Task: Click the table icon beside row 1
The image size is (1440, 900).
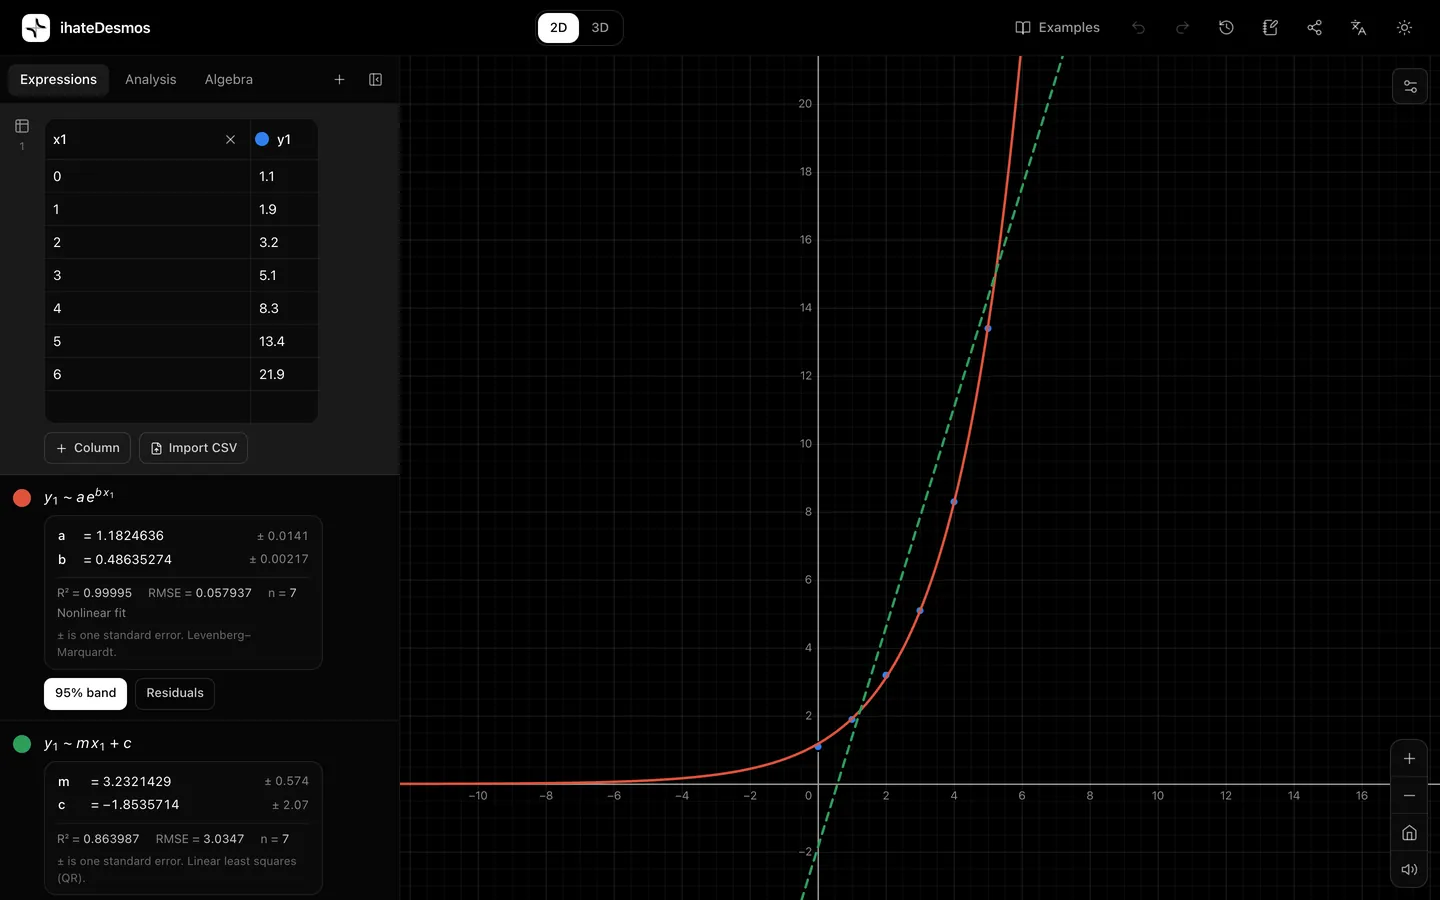Action: pyautogui.click(x=22, y=126)
